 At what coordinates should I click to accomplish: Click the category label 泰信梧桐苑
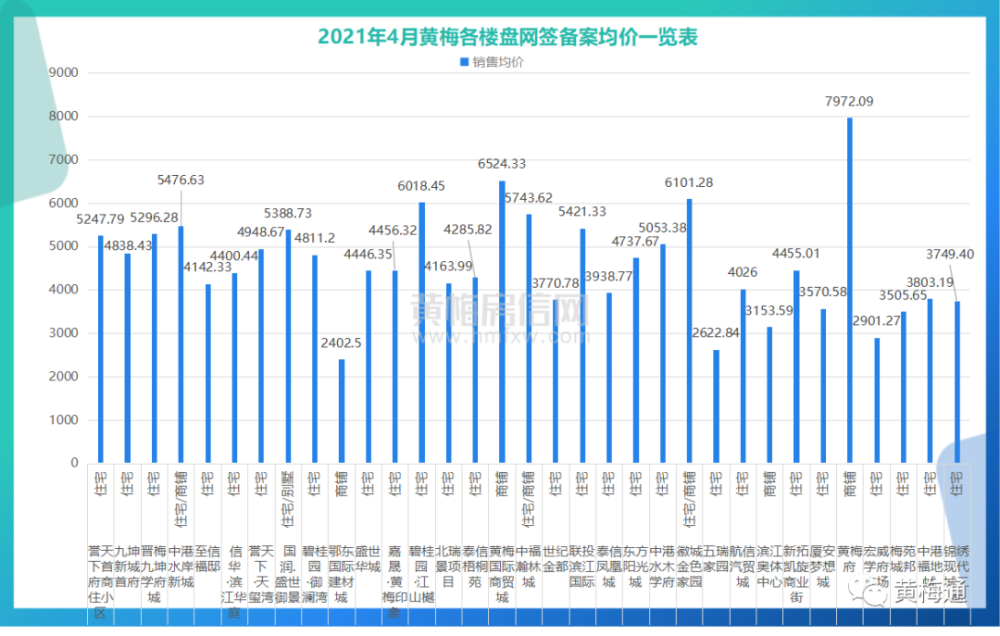tap(475, 567)
